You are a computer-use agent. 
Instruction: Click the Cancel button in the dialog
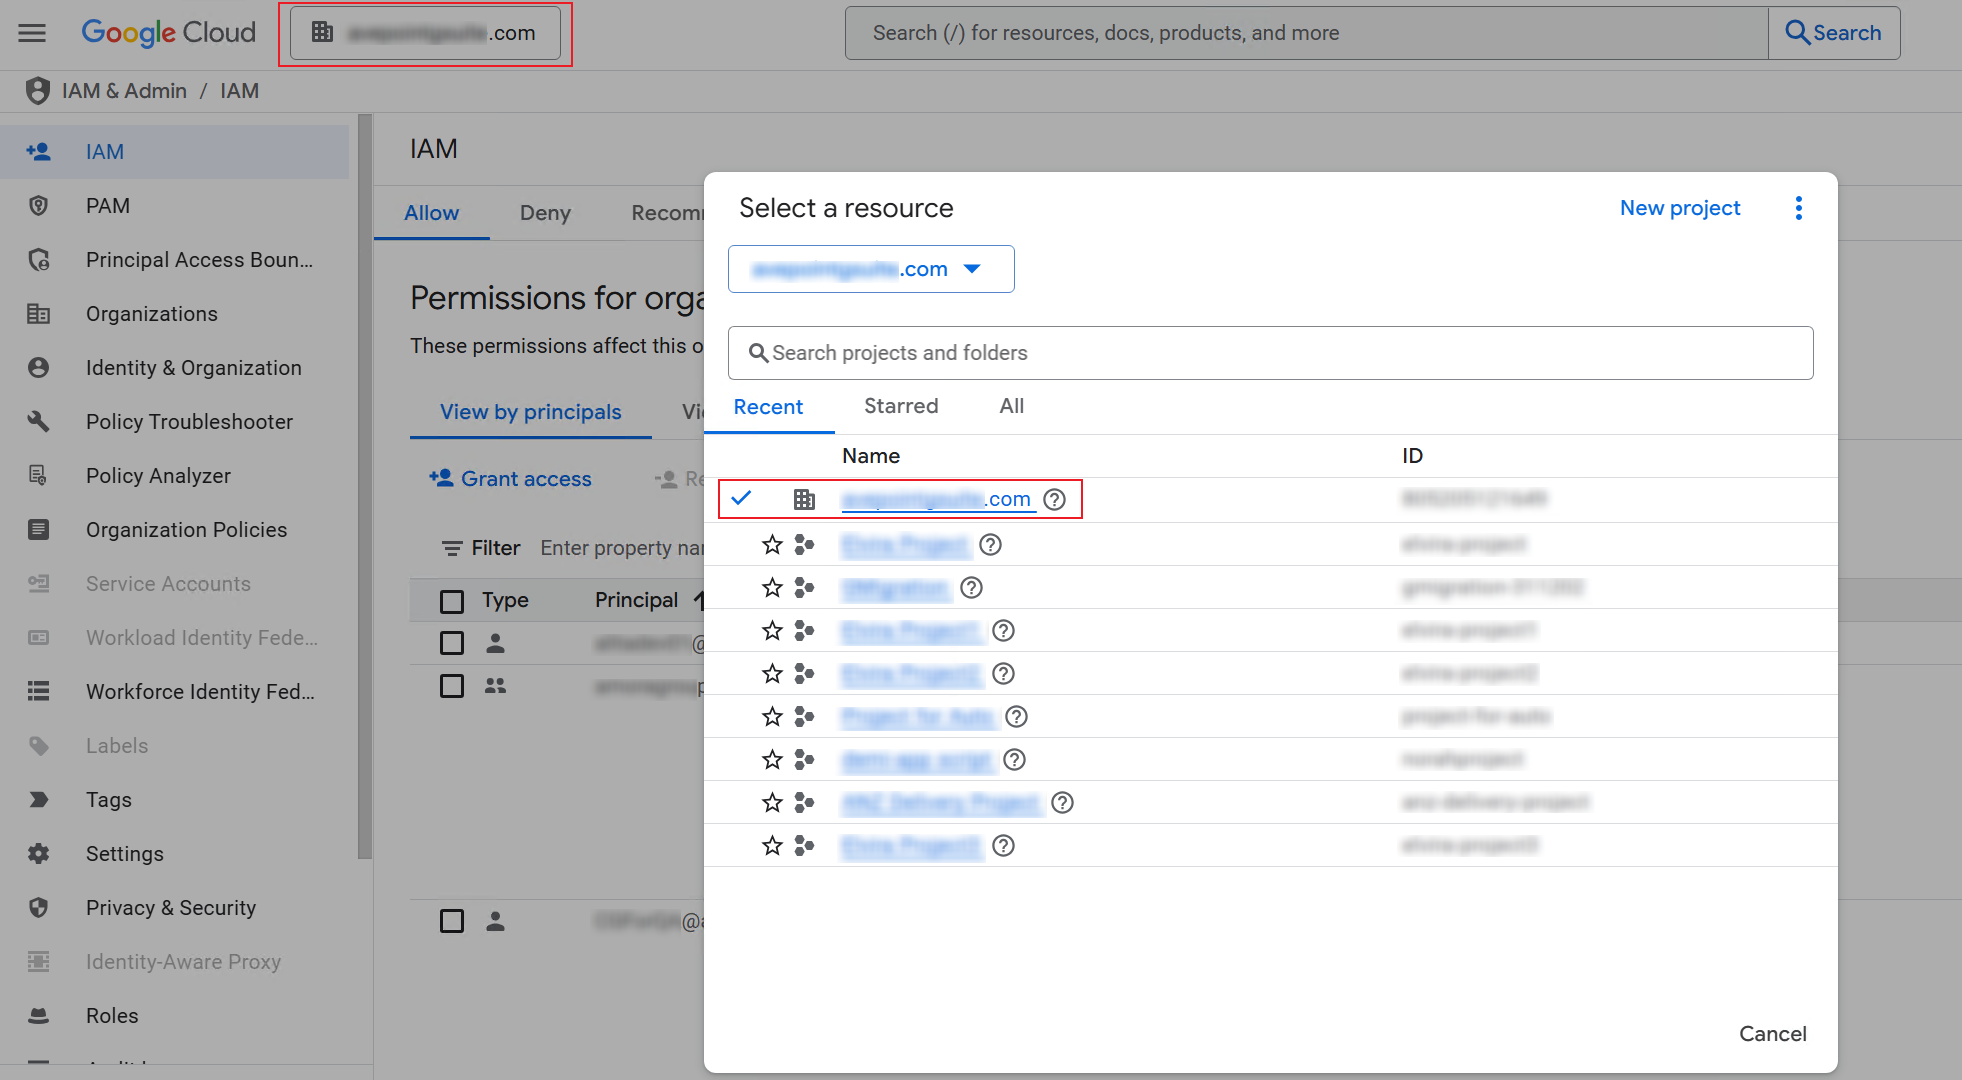1772,1034
